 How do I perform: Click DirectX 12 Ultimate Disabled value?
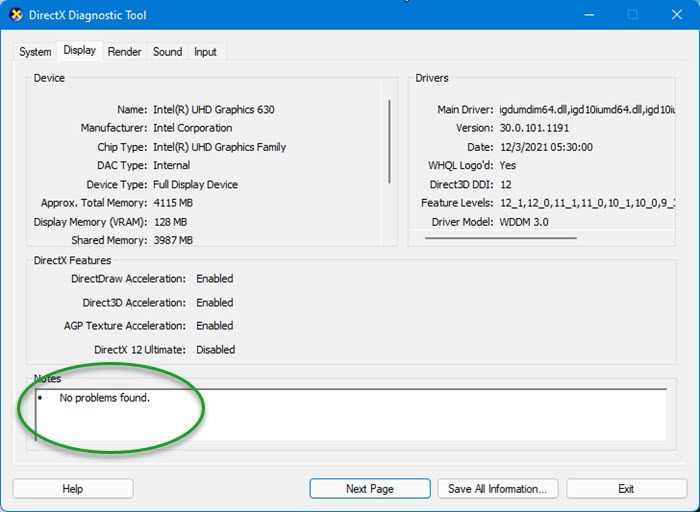(x=216, y=350)
